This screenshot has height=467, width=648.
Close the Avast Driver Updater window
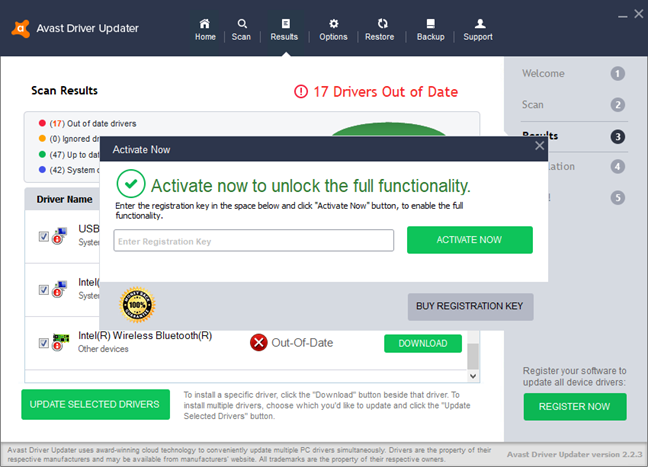pyautogui.click(x=638, y=14)
